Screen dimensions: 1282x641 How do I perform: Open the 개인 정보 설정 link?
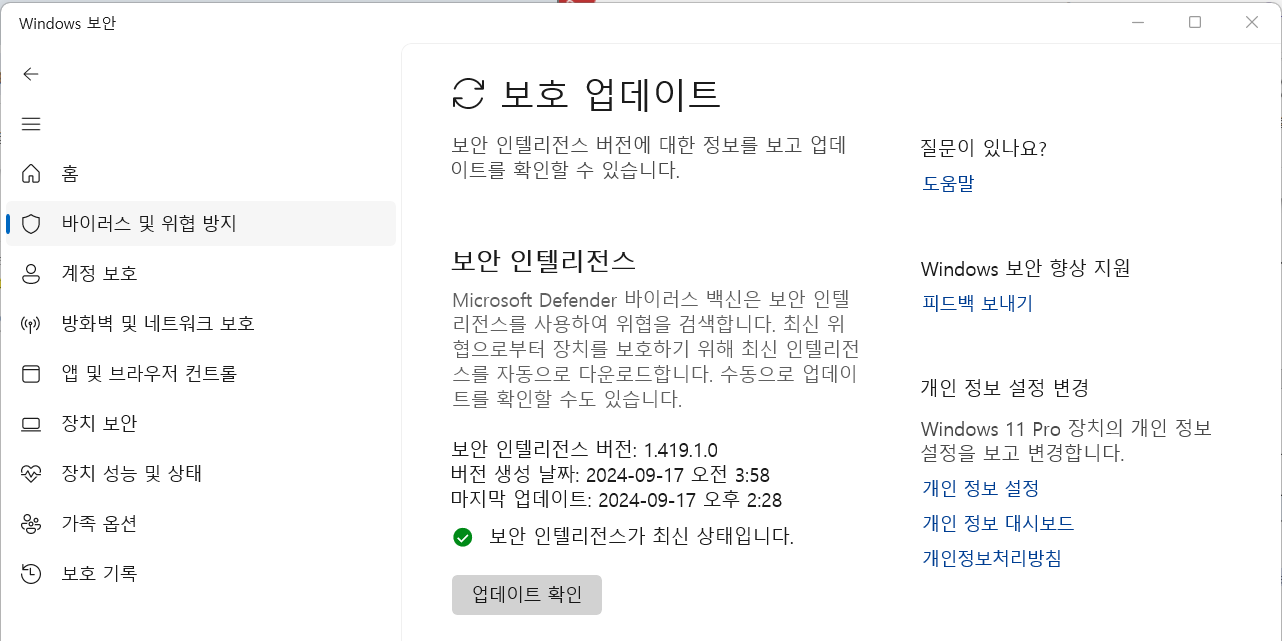click(981, 488)
